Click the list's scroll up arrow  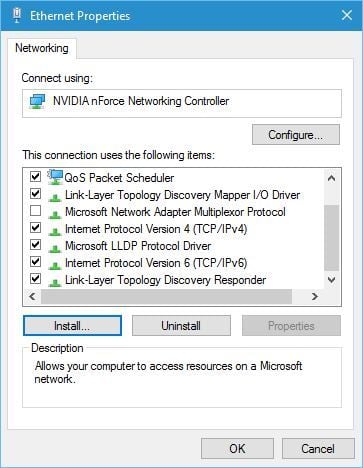point(331,178)
